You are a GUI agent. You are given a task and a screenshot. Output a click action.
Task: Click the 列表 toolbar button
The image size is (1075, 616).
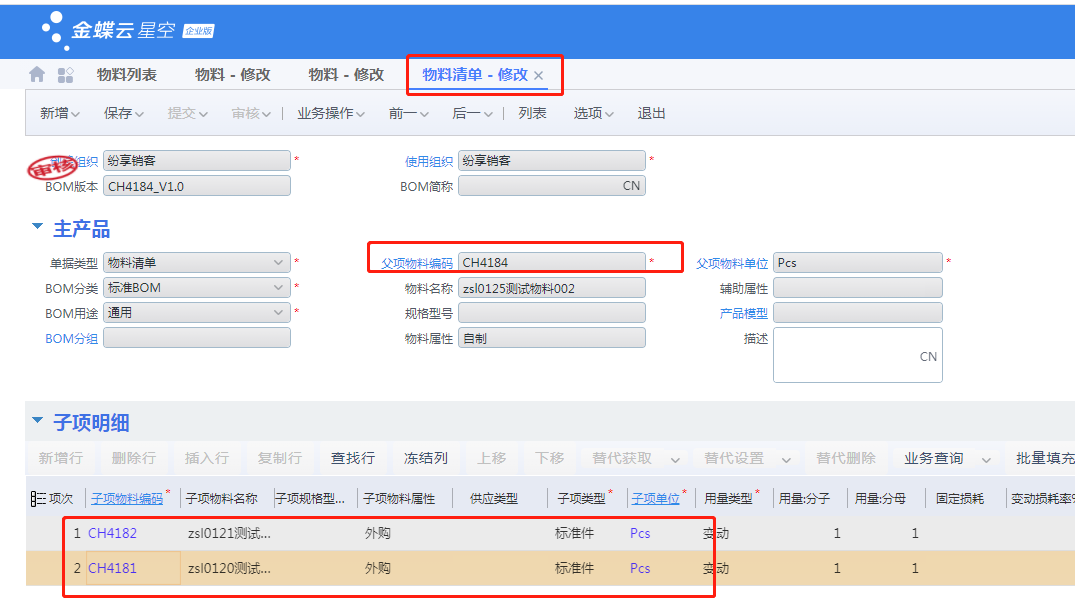pos(532,113)
